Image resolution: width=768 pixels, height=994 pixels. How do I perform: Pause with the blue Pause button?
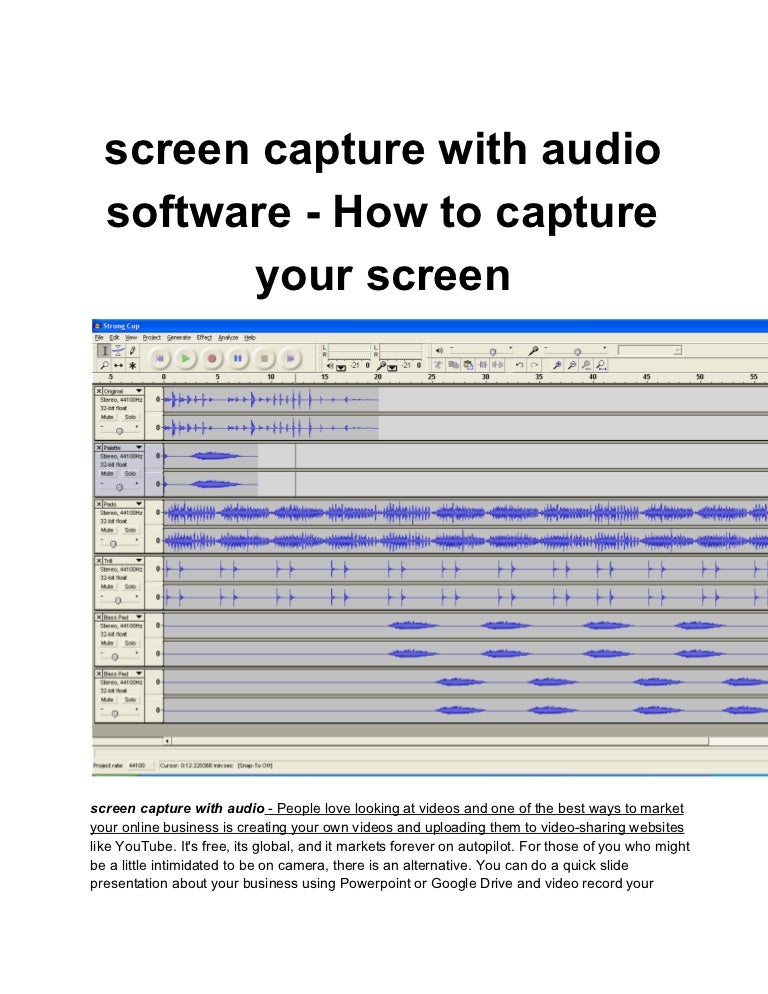tap(238, 358)
